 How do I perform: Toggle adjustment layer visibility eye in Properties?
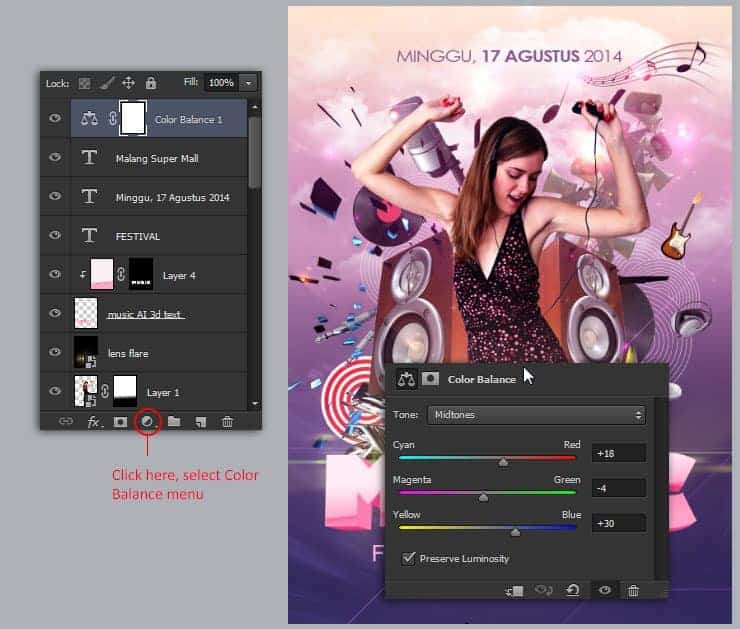click(605, 590)
